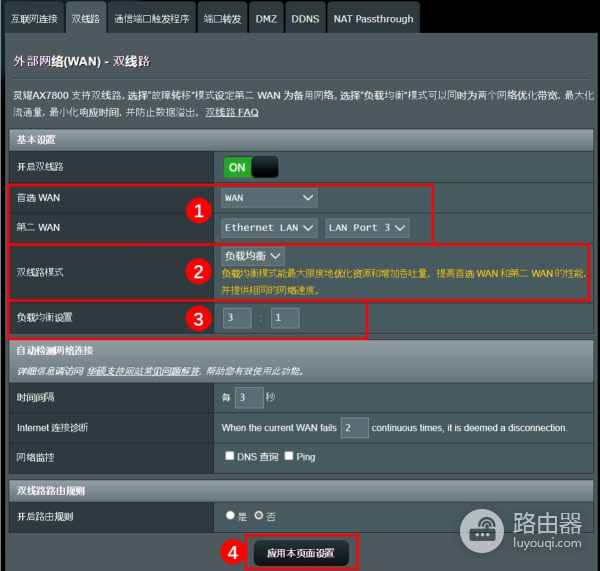Viewport: 600px width, 571px height.
Task: Select 是 for 开启路由规则
Action: (230, 515)
